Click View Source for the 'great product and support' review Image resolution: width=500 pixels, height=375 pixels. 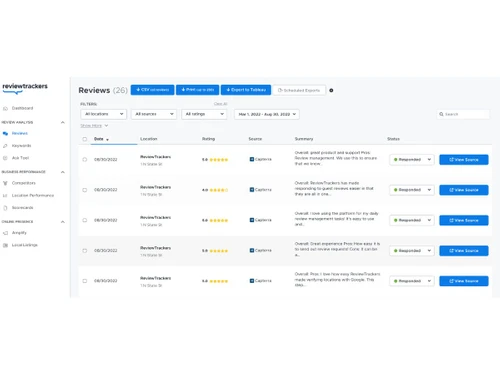coord(464,159)
